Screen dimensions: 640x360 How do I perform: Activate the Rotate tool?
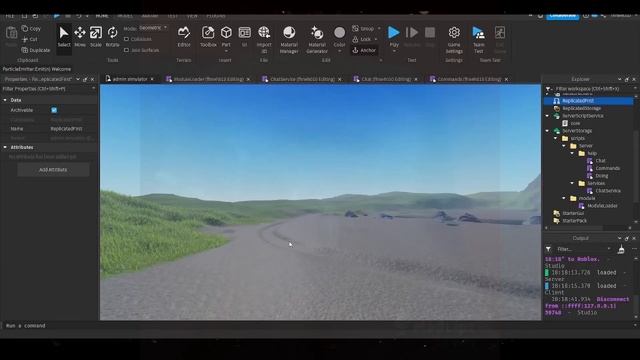112,37
